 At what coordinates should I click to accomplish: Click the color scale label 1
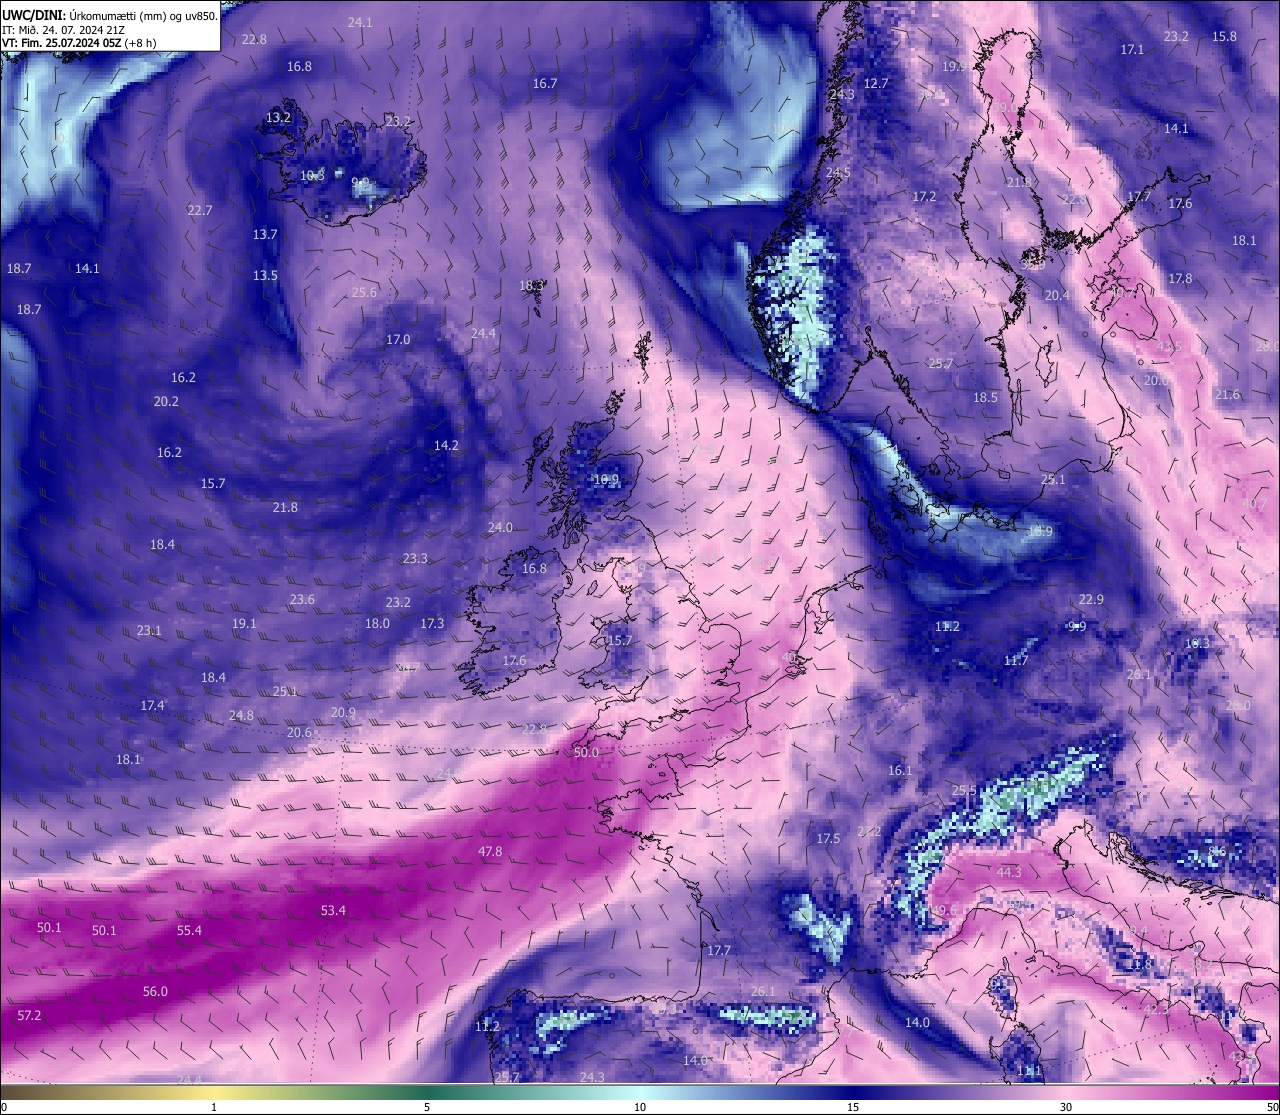click(214, 1107)
